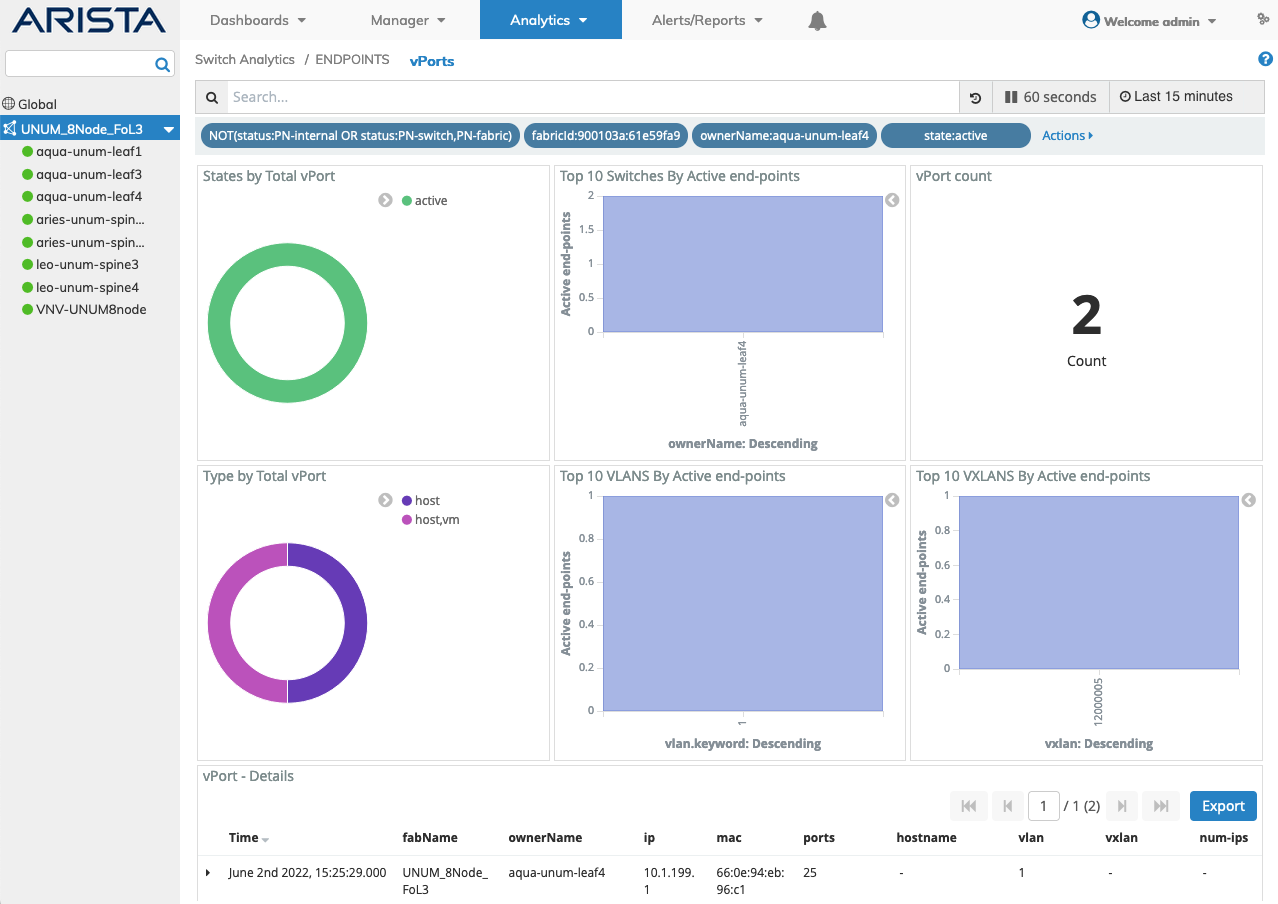Sort table by Time column
1278x904 pixels.
(249, 838)
